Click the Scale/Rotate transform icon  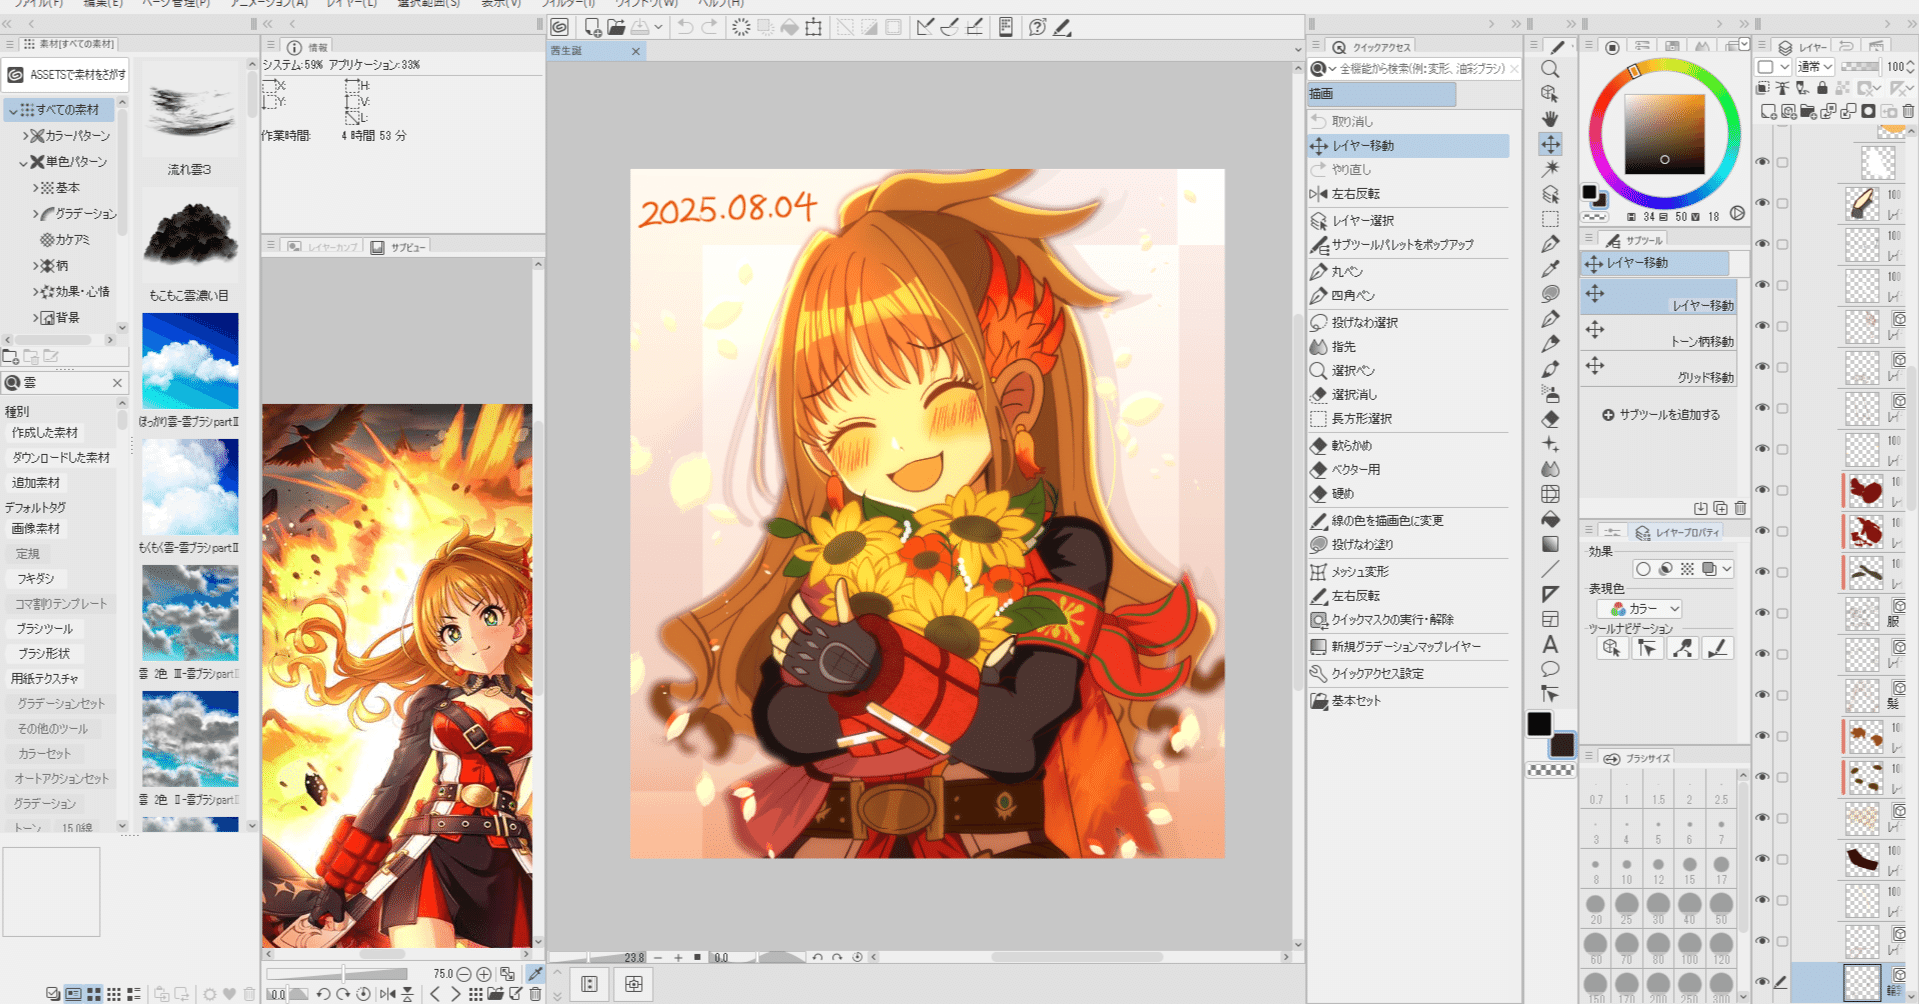[814, 27]
